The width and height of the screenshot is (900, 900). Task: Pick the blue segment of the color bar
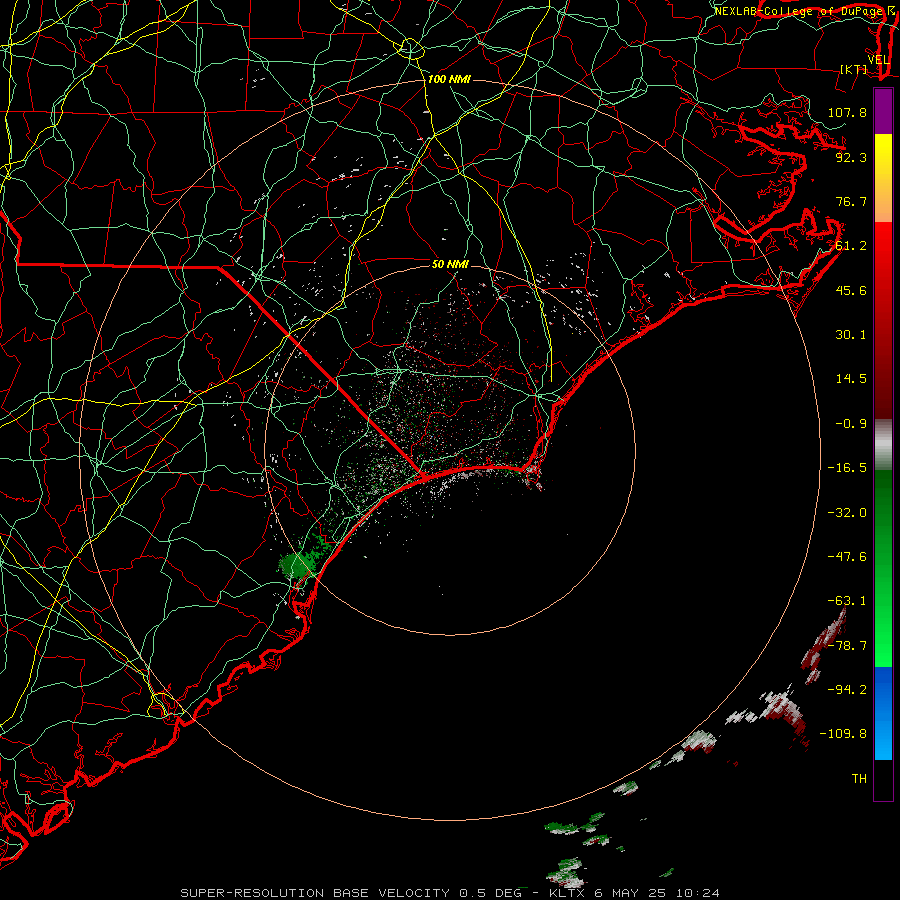pos(883,713)
